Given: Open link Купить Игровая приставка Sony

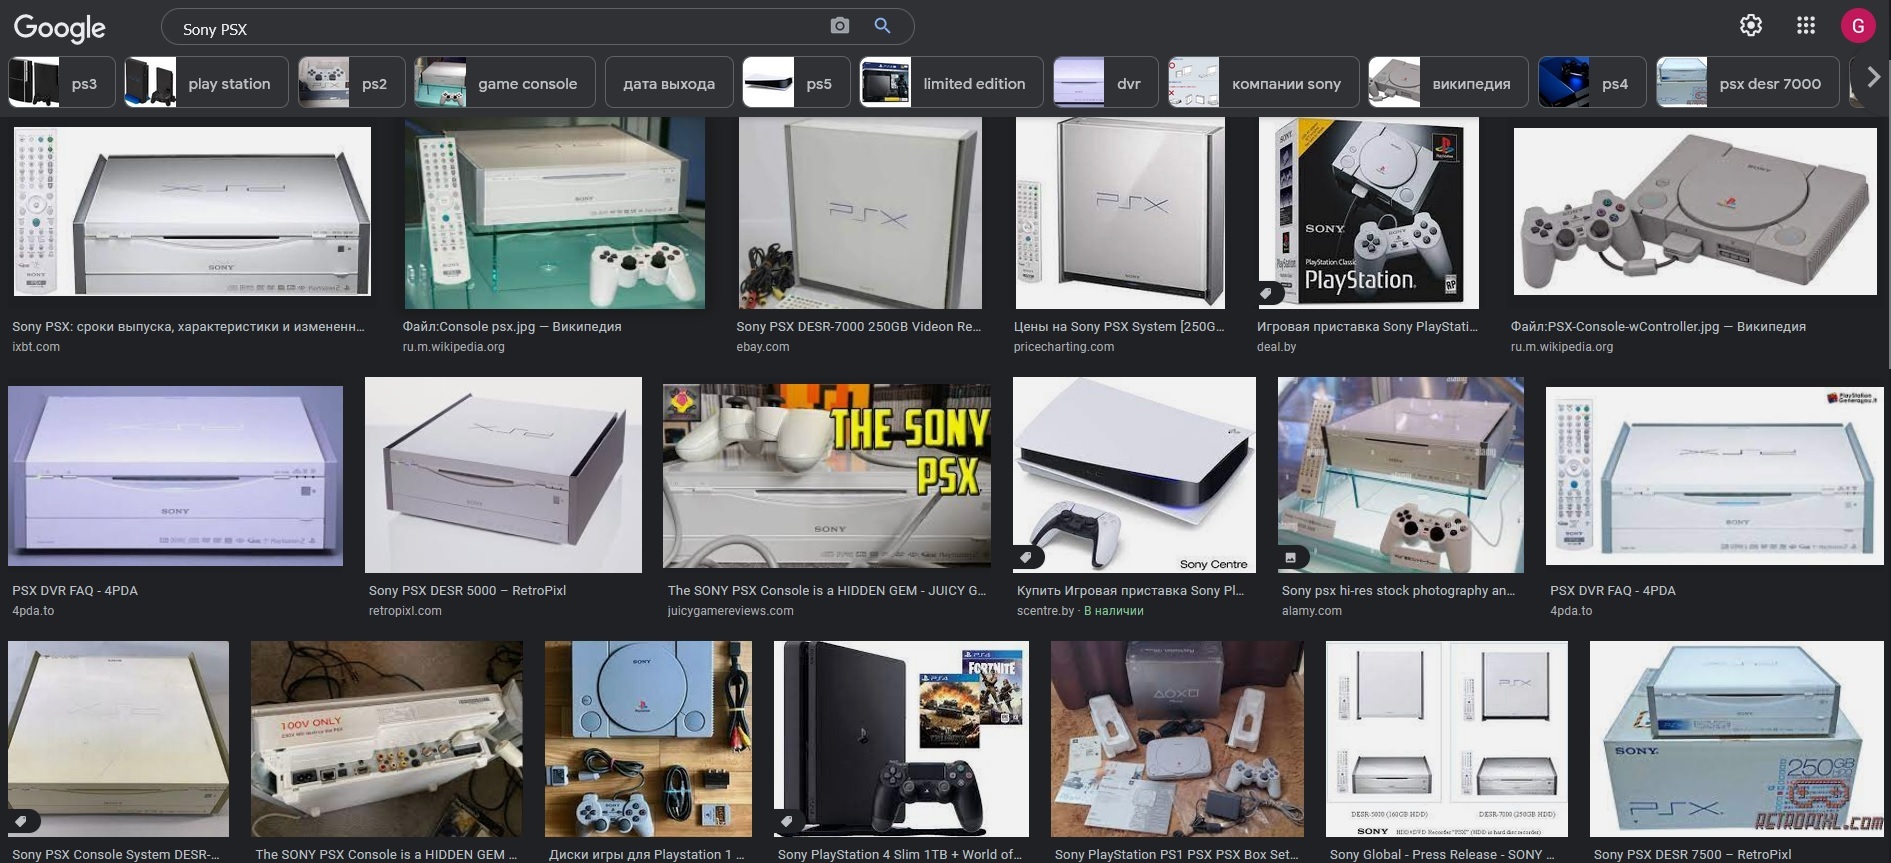Looking at the screenshot, I should (x=1130, y=591).
